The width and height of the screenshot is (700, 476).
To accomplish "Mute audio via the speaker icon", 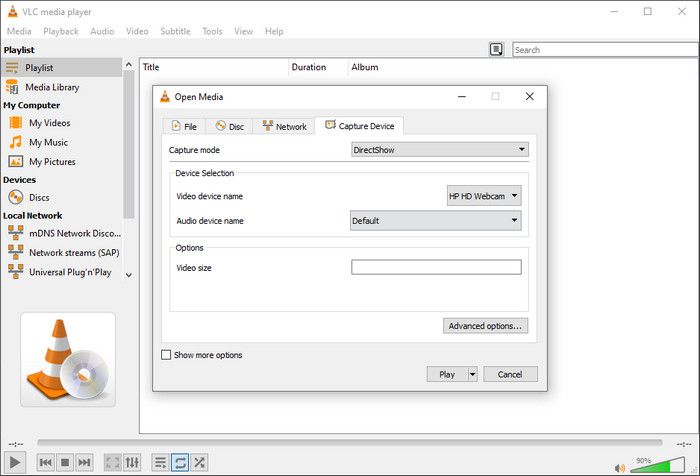I will click(620, 468).
